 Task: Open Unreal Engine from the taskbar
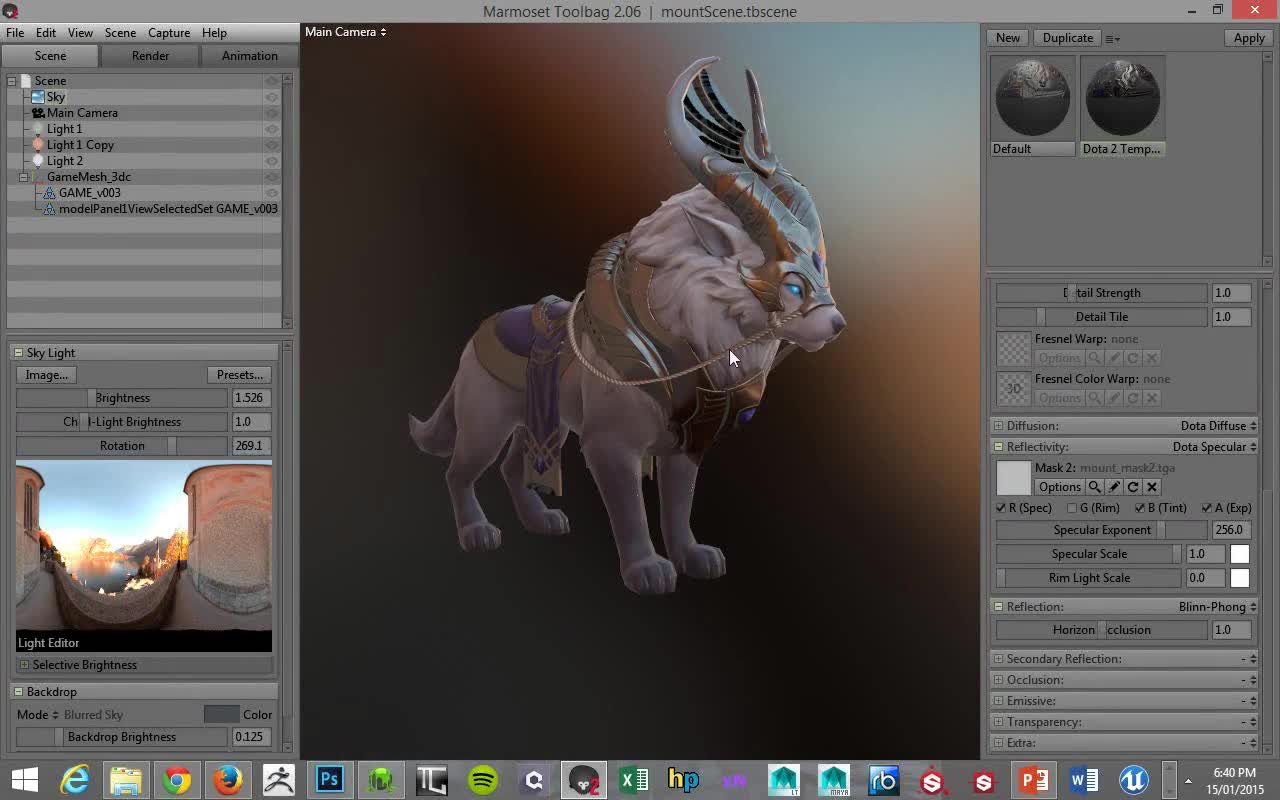pyautogui.click(x=1134, y=779)
